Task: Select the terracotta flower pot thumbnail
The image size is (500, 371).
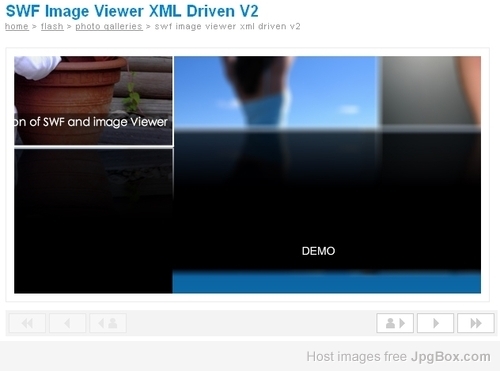Action: coord(93,101)
